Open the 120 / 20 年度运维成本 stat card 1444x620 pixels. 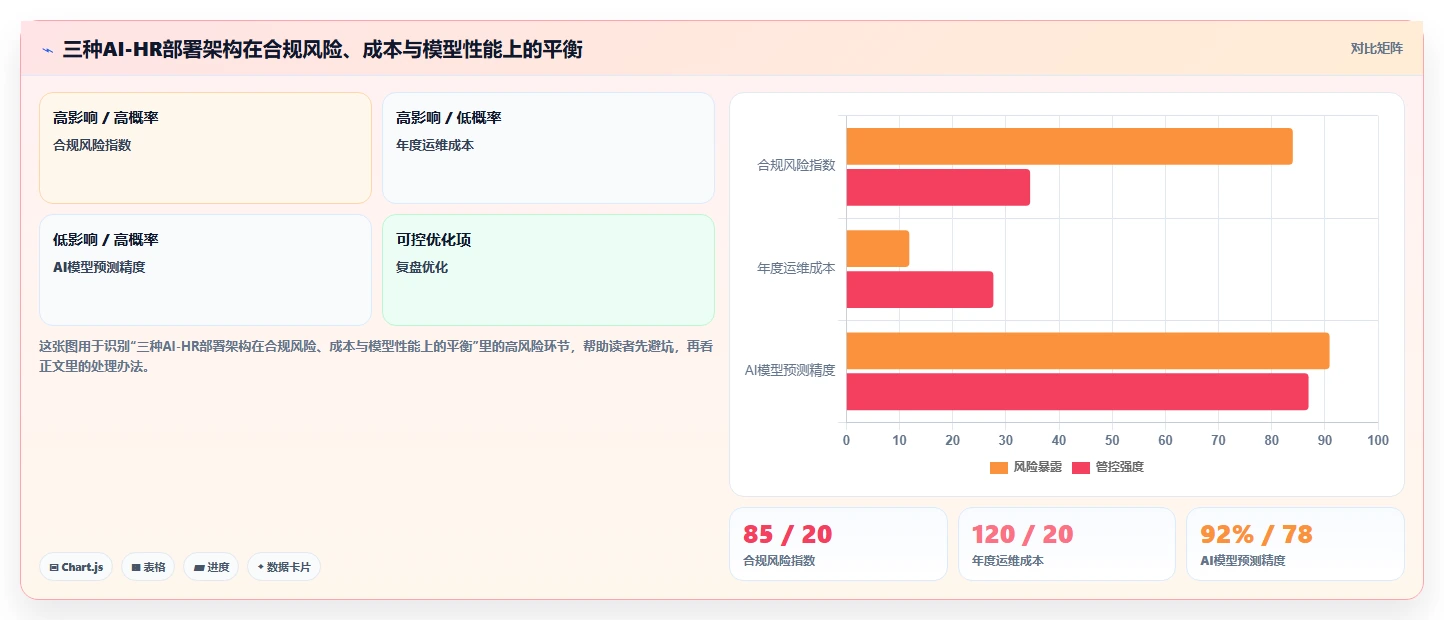point(1067,544)
